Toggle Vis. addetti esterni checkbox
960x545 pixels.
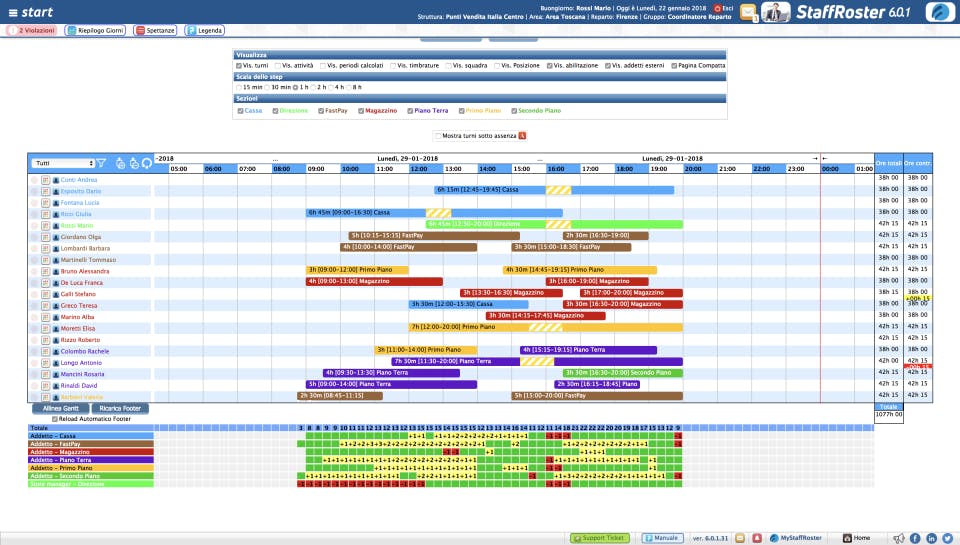coord(608,66)
